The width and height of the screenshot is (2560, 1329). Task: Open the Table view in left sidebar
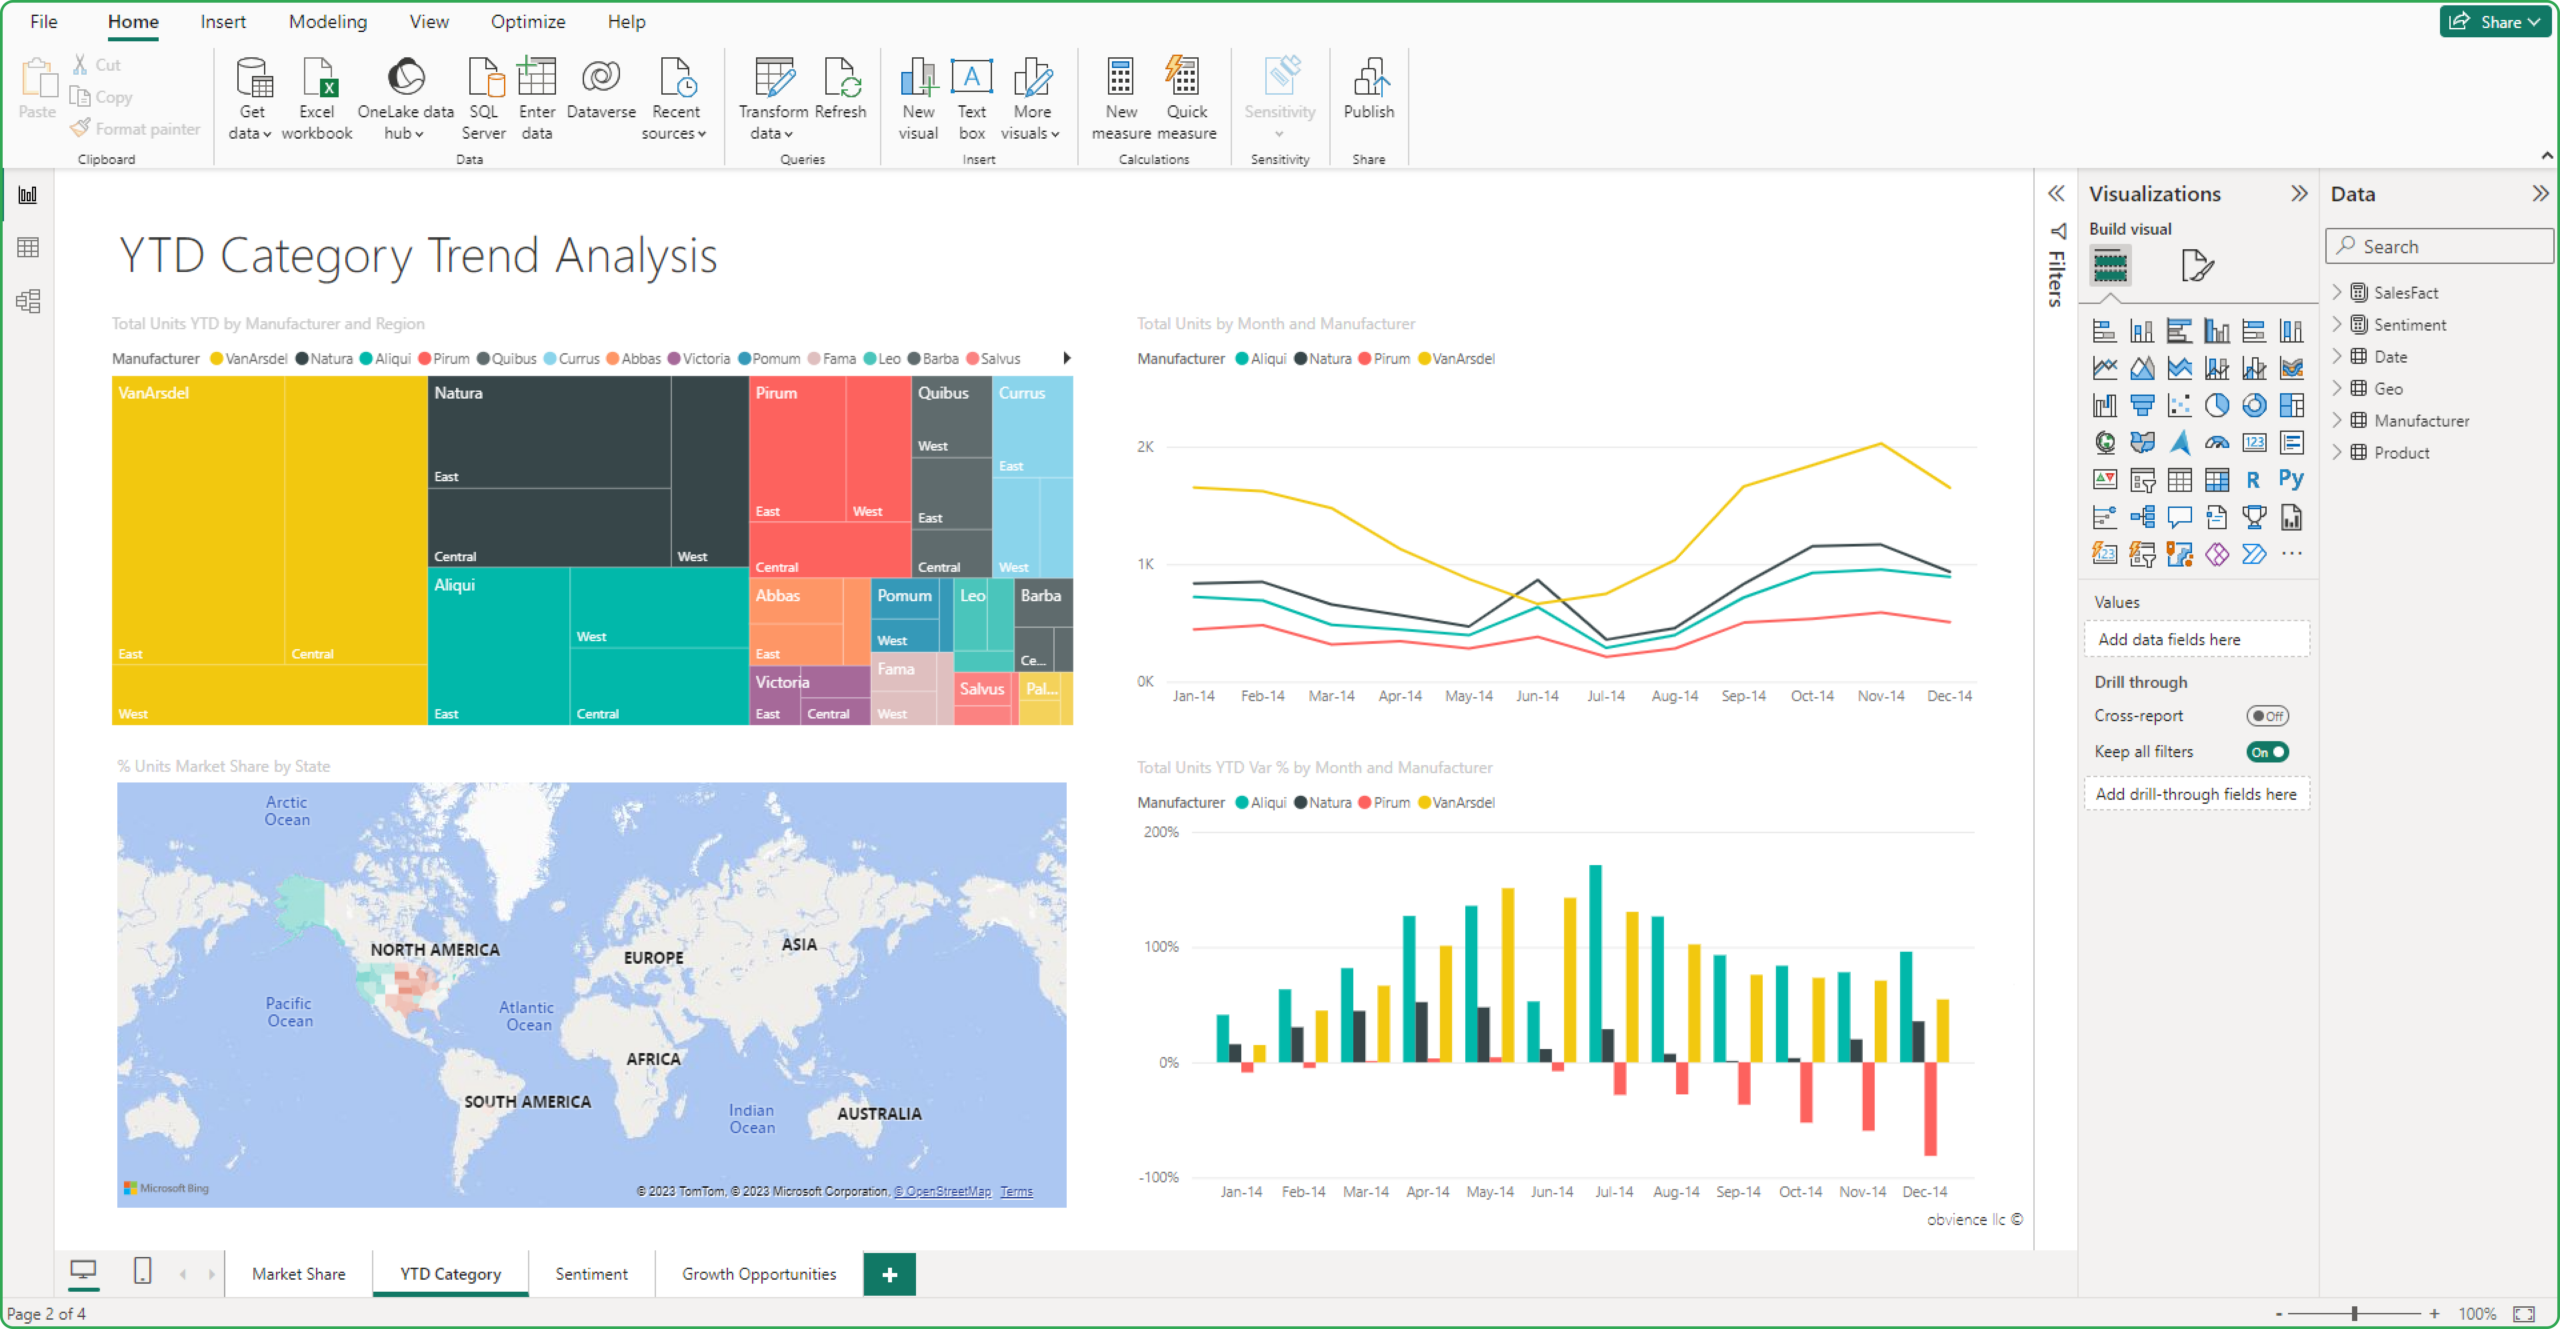point(28,247)
